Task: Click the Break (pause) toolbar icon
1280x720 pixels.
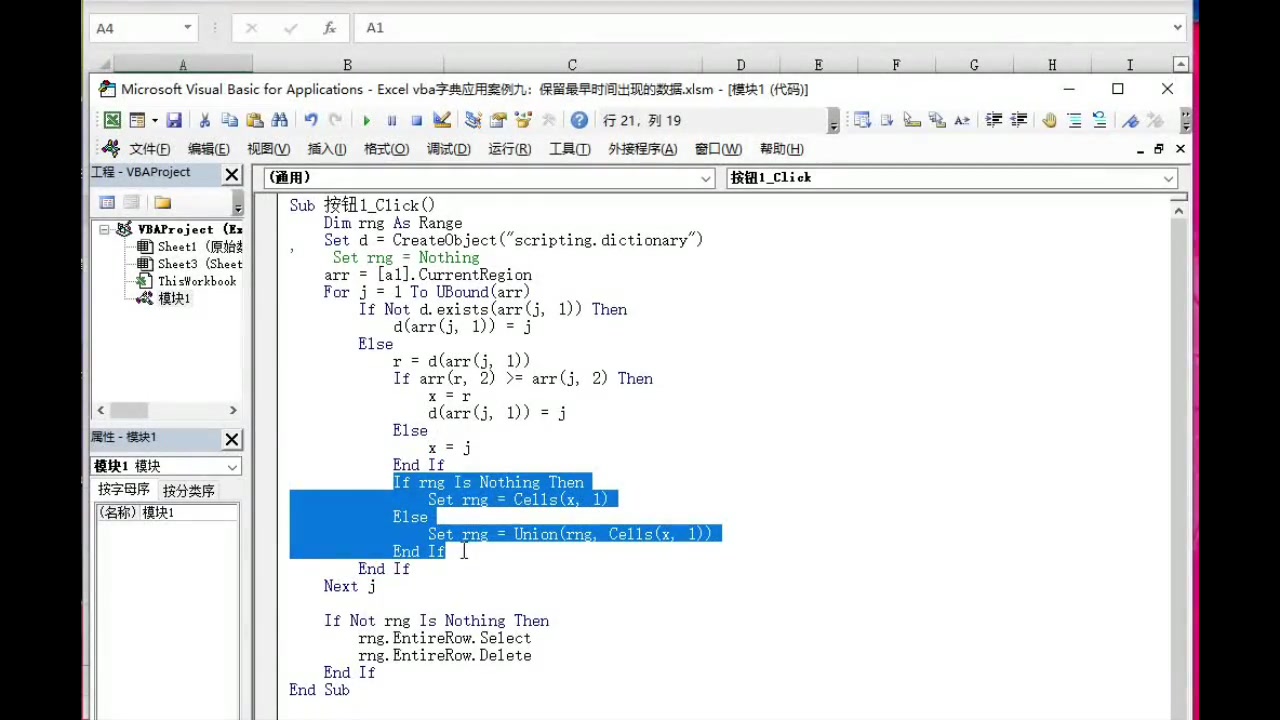Action: pyautogui.click(x=392, y=120)
